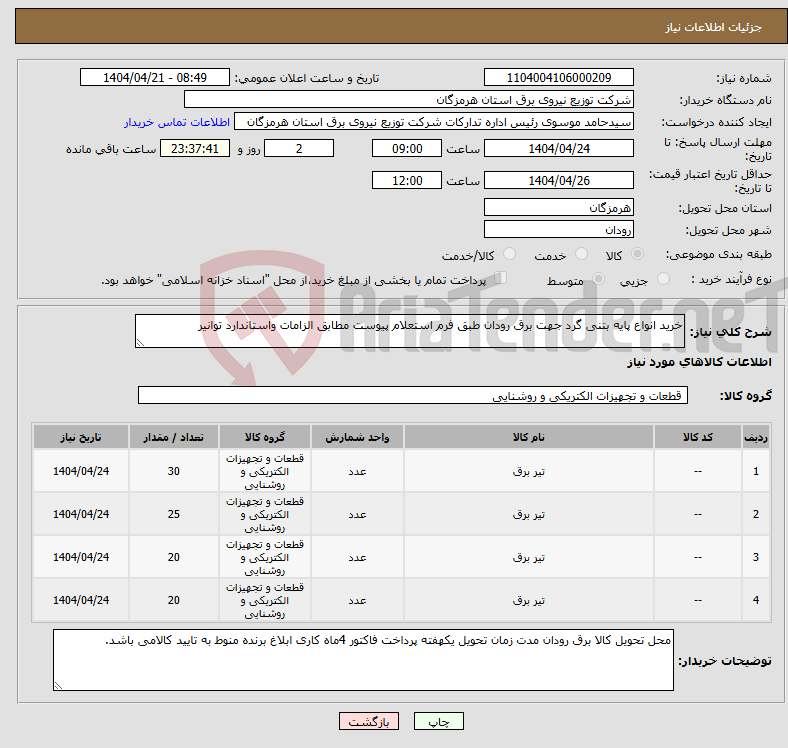788x748 pixels.
Task: Select the کالا radio button
Action: tap(637, 254)
